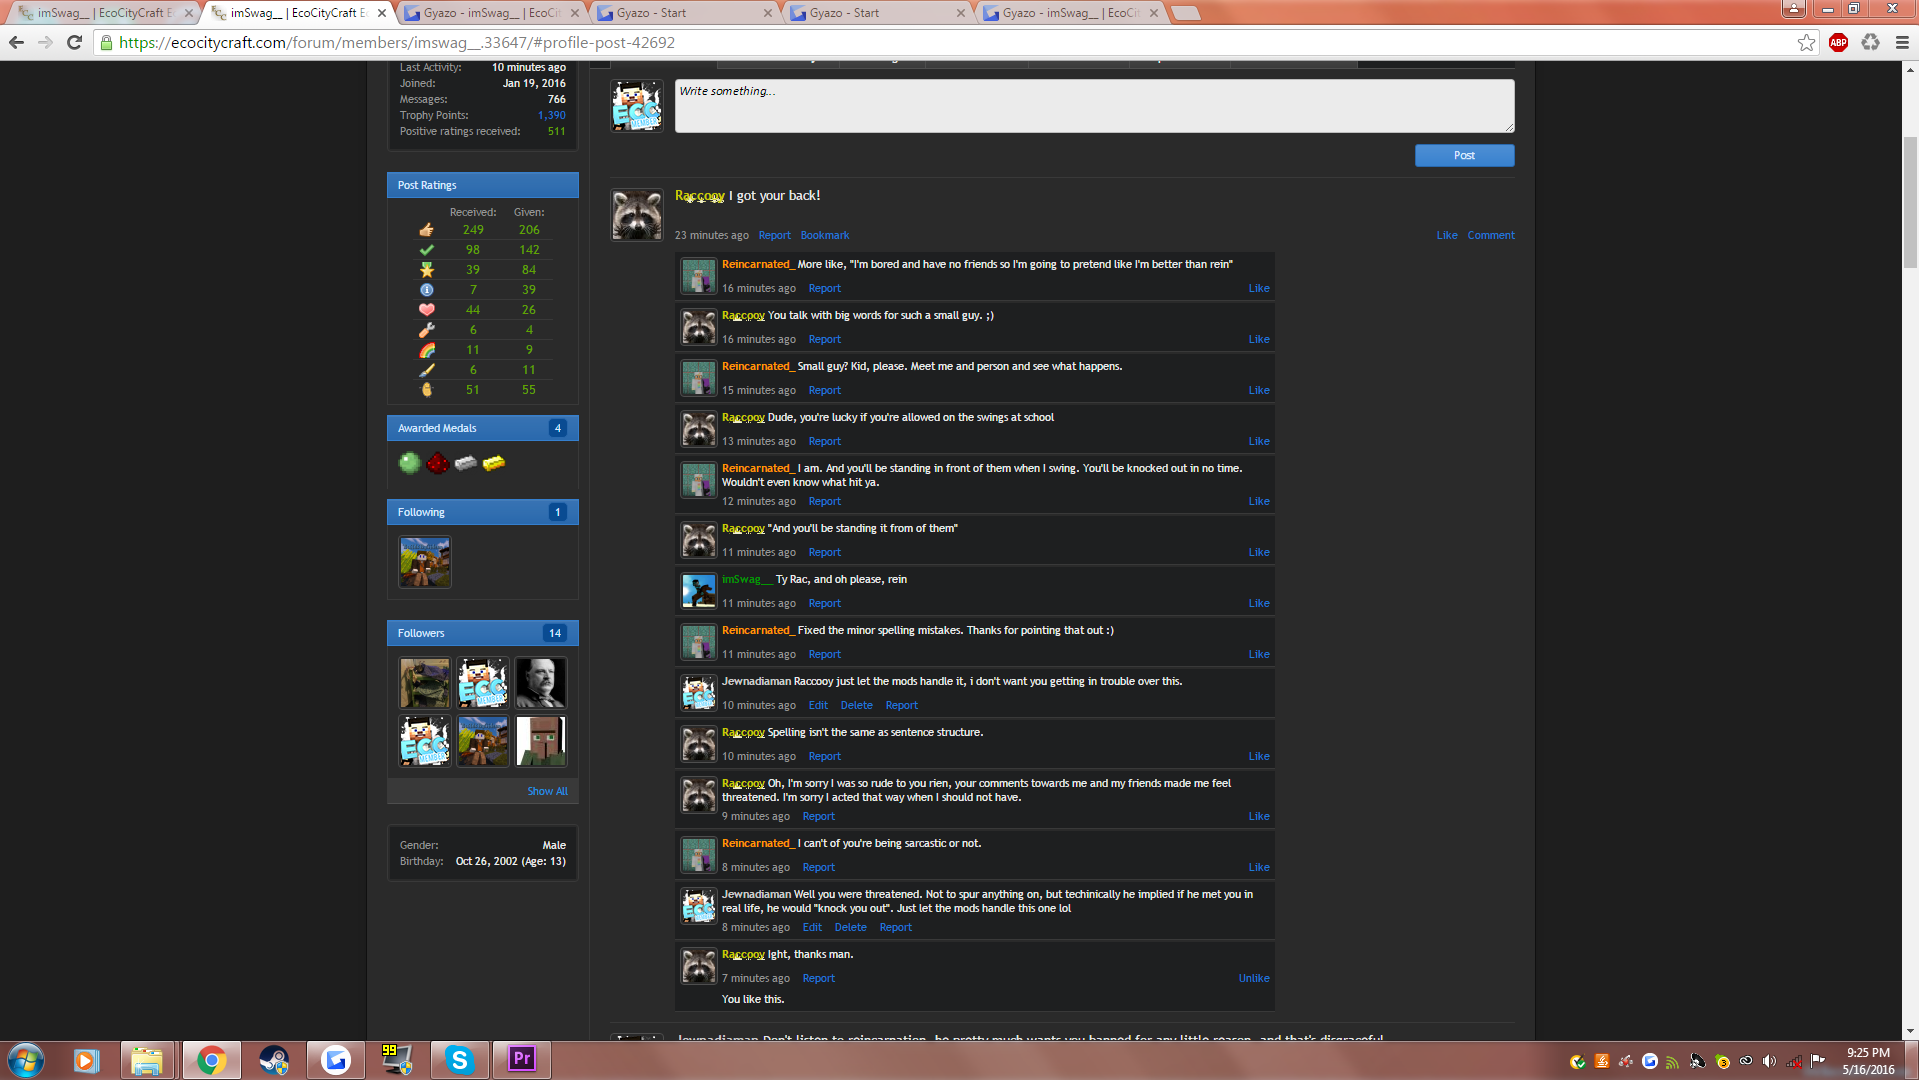Image resolution: width=1919 pixels, height=1080 pixels.
Task: Click the browser address bar URL
Action: [x=397, y=42]
